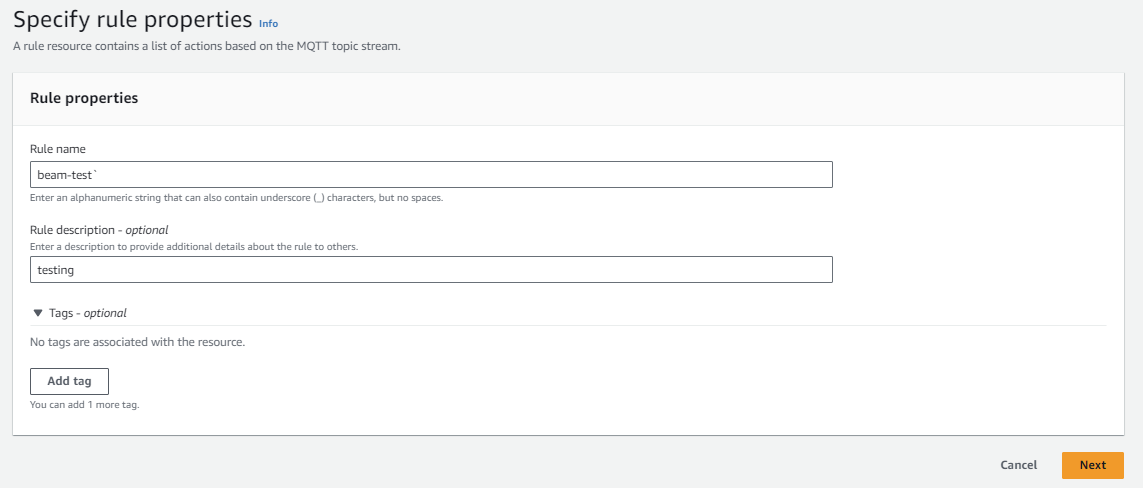The image size is (1143, 488).
Task: Click the MQTT topic stream subtitle text
Action: click(206, 46)
